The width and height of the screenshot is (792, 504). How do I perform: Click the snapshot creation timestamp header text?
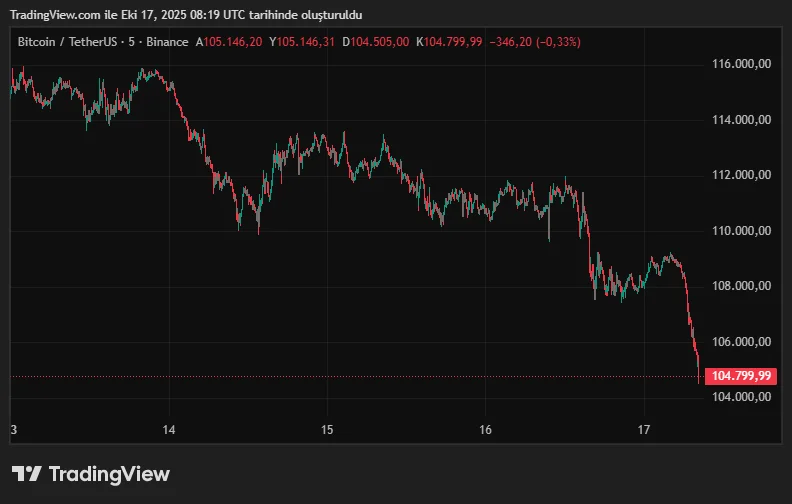[x=187, y=15]
